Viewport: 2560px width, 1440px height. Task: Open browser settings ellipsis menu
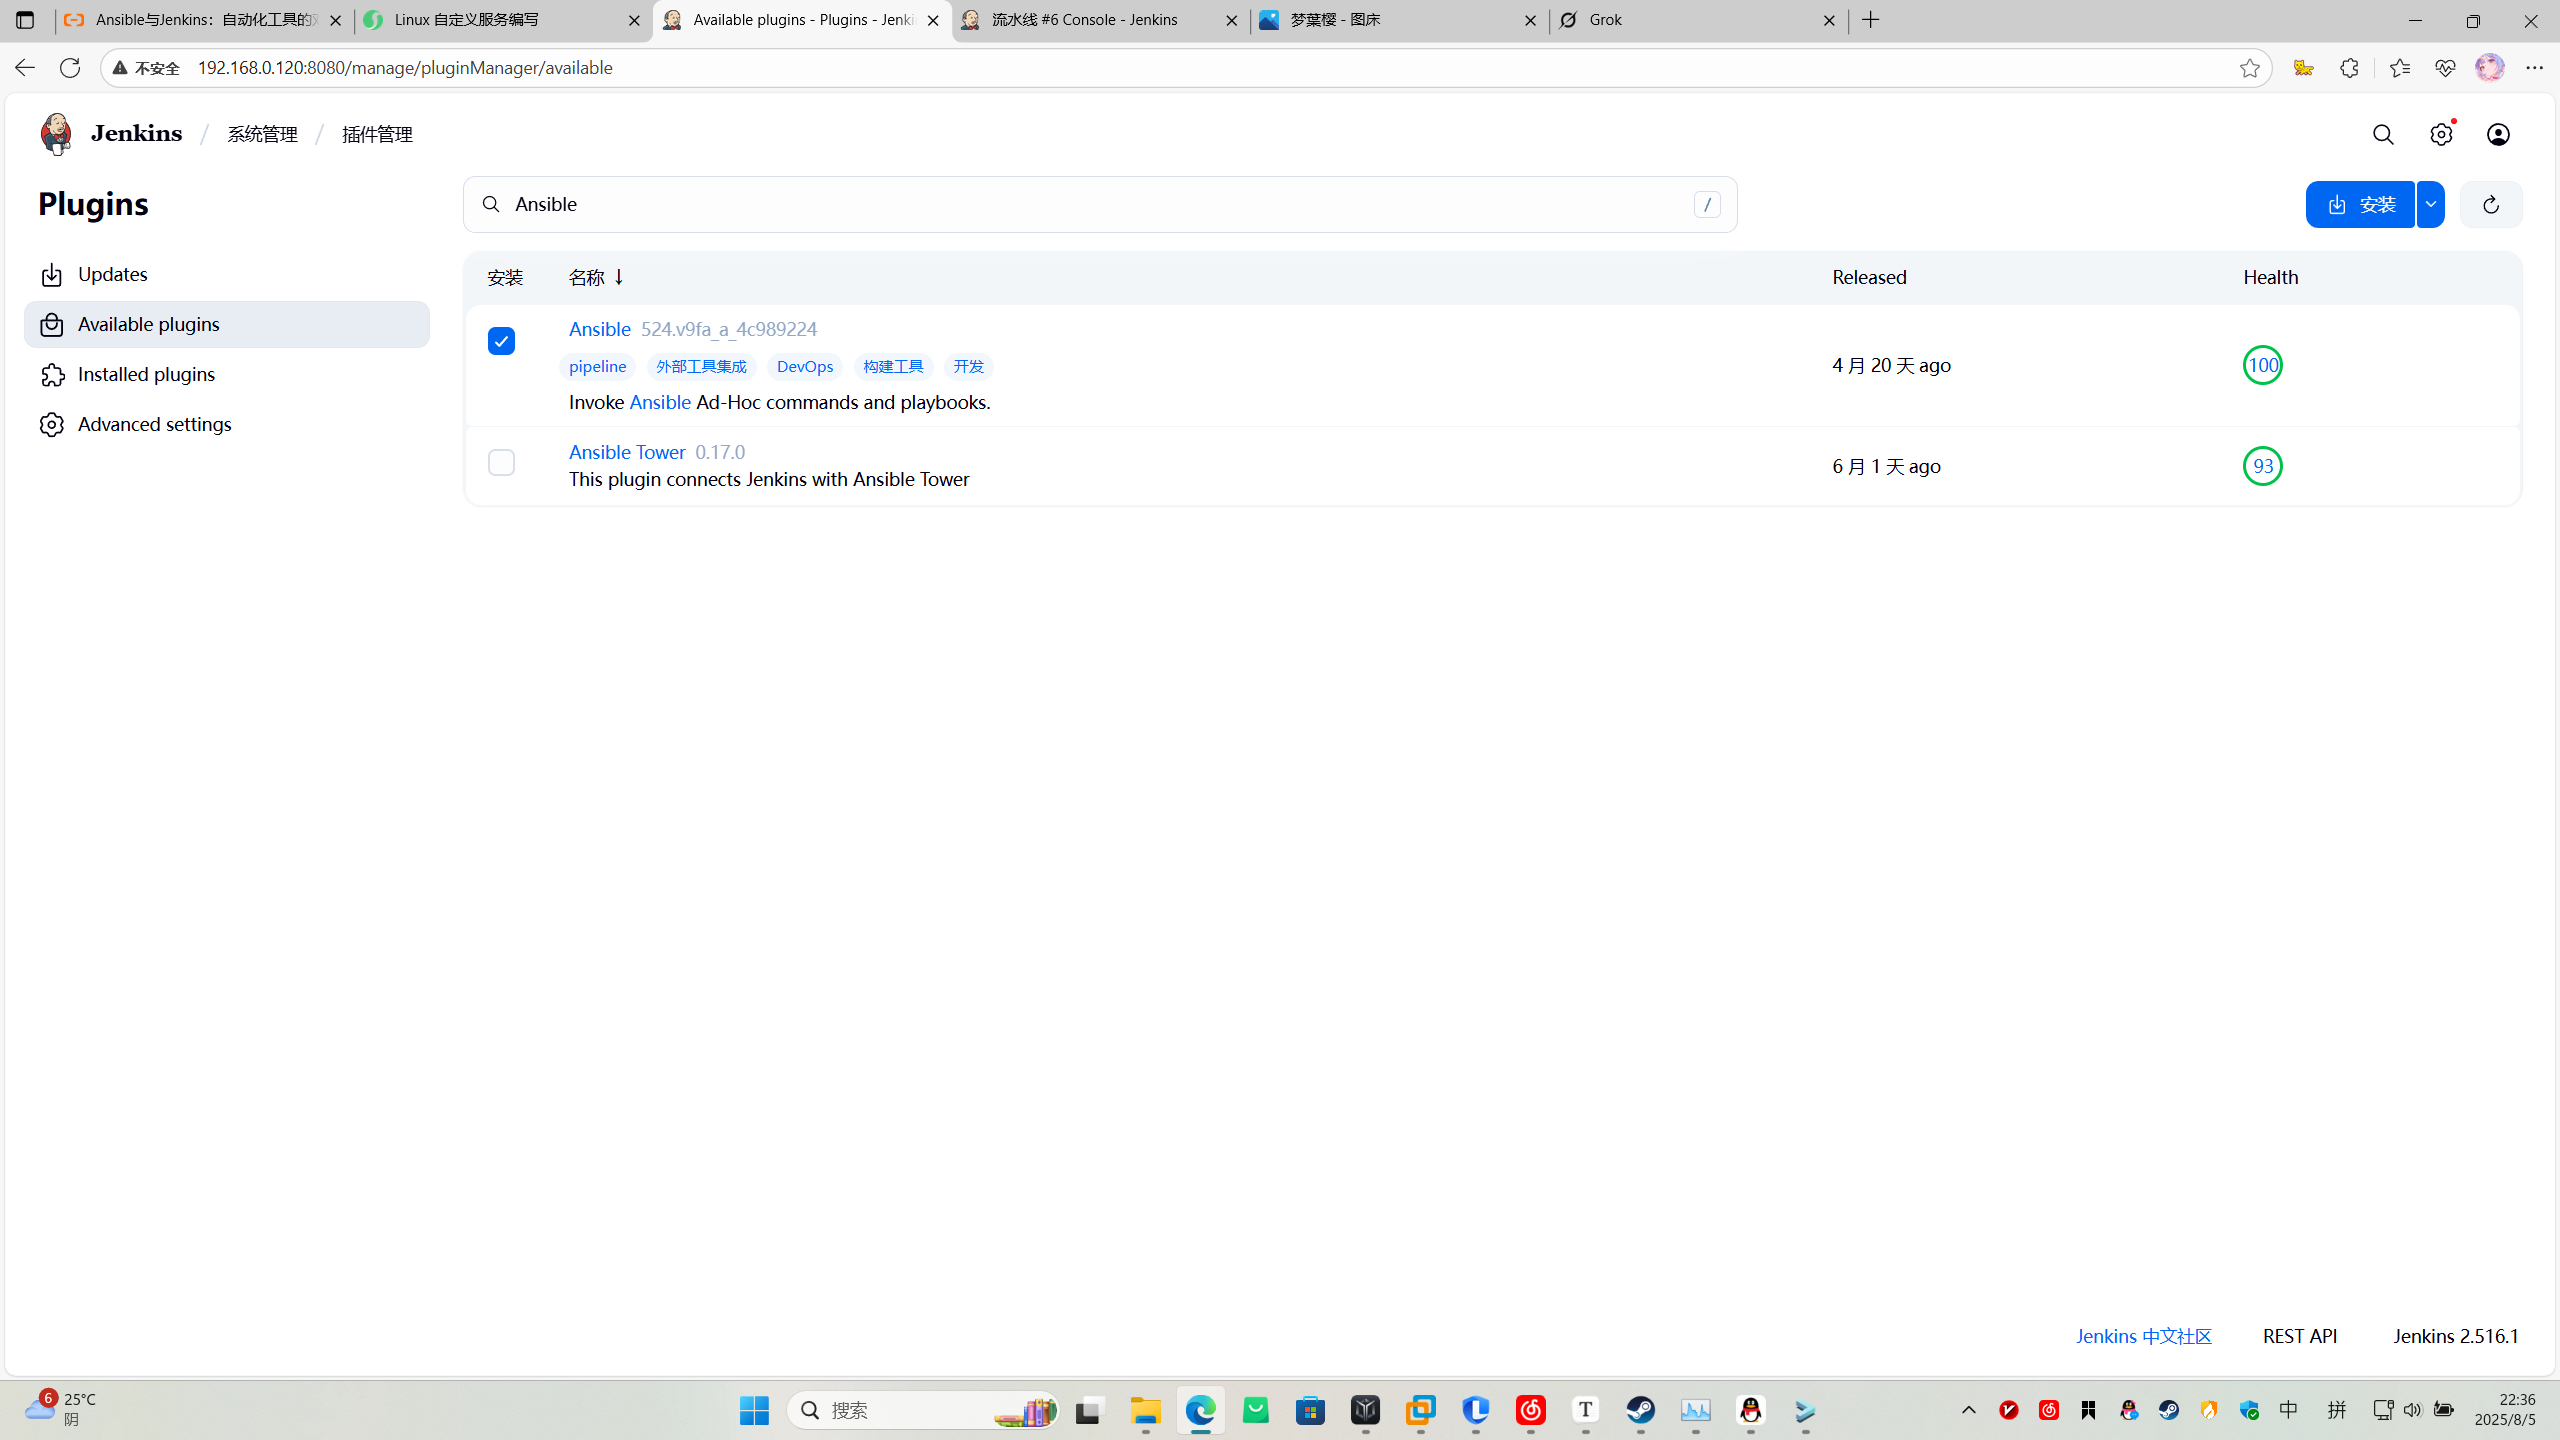(x=2534, y=68)
